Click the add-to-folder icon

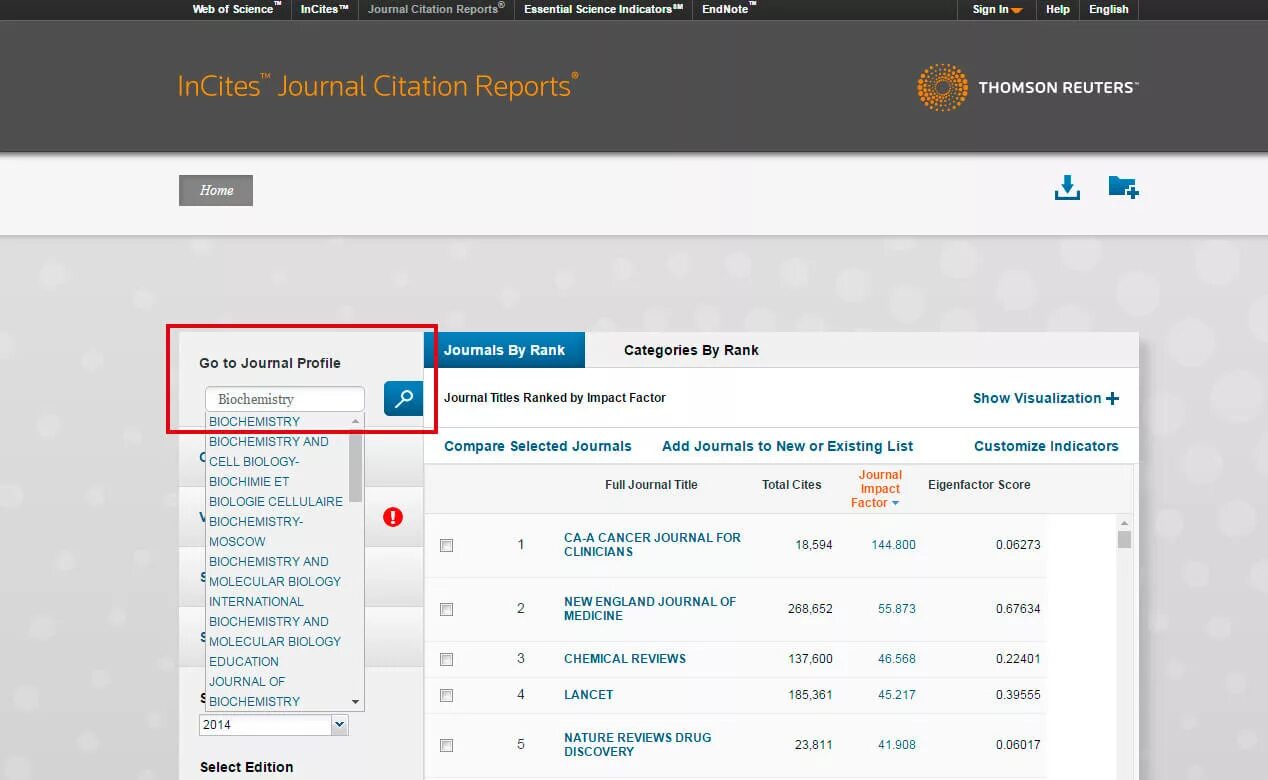(x=1123, y=187)
